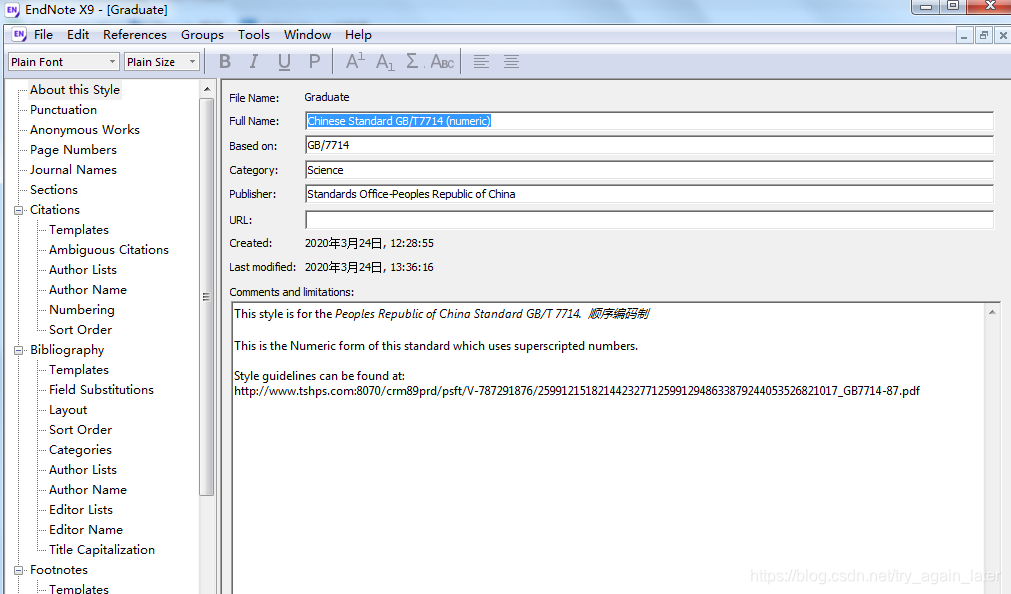Collapse the Citations tree node
This screenshot has height=594, width=1011.
[19, 210]
